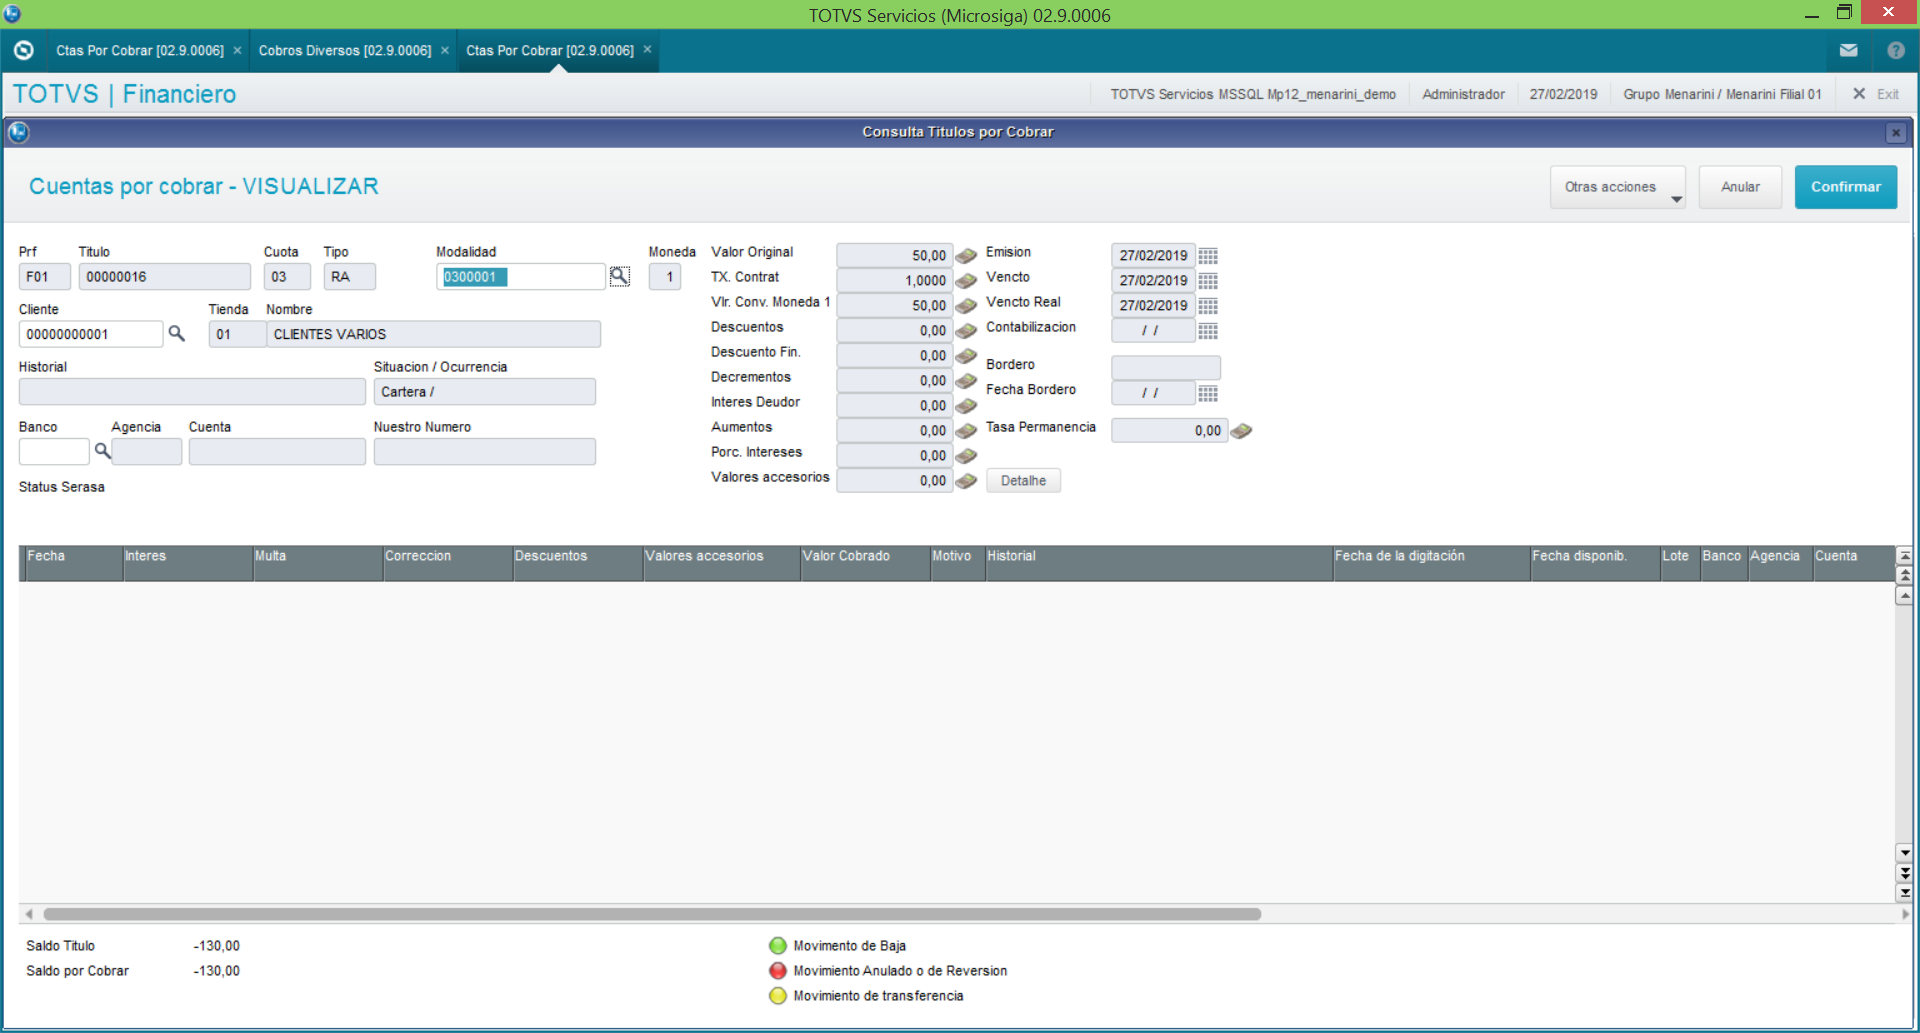Screen dimensions: 1920x1033
Task: Open calculator icon beside Vlr. Conv. Moneda 1
Action: click(x=966, y=306)
